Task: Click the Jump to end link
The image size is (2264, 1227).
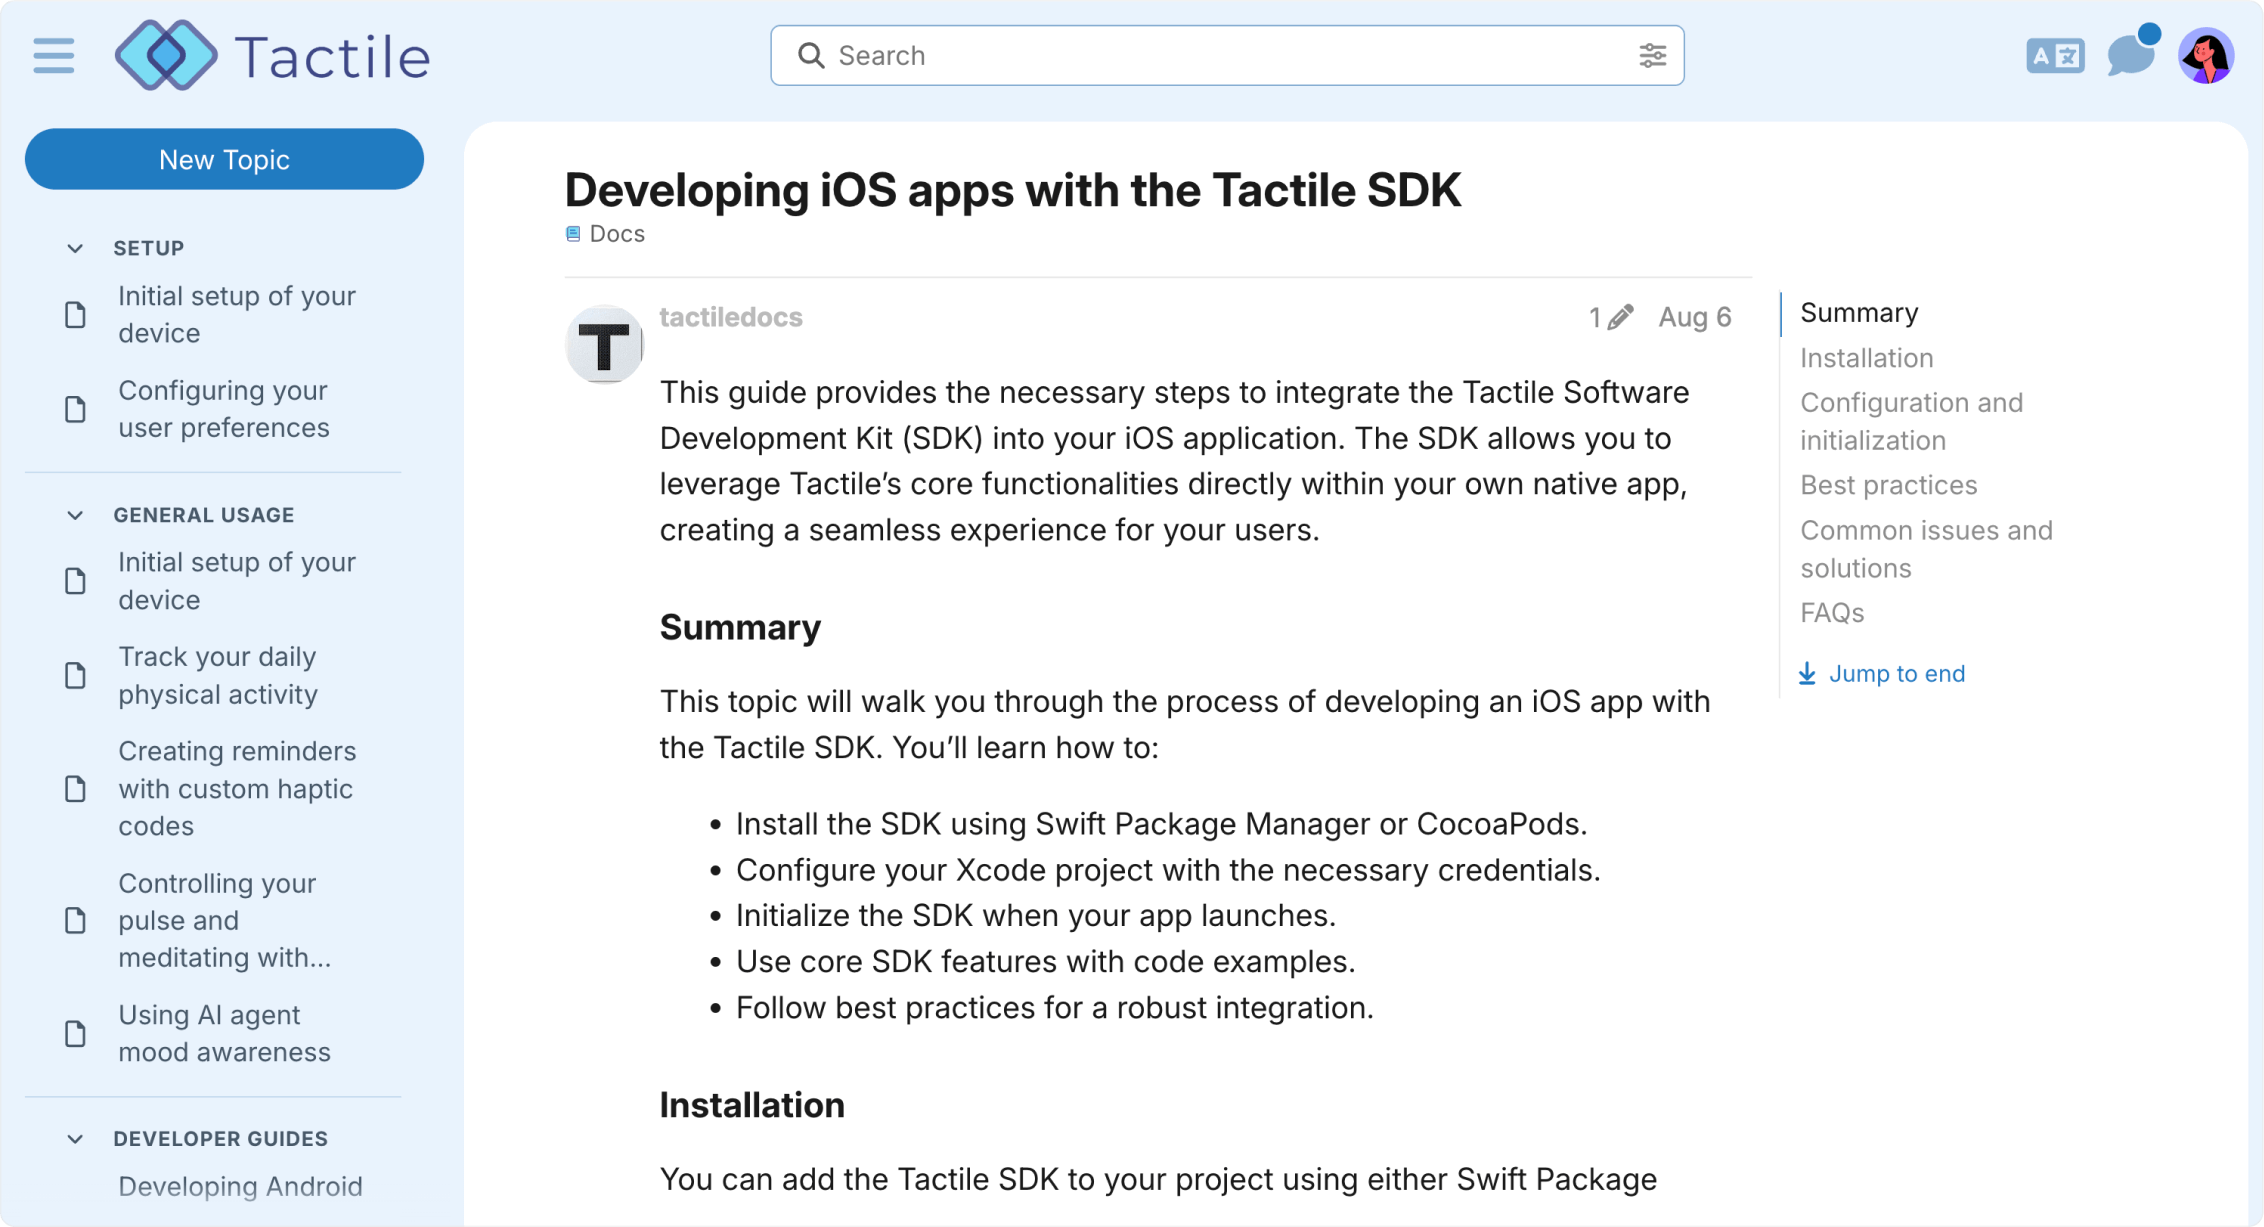Action: pyautogui.click(x=1897, y=673)
